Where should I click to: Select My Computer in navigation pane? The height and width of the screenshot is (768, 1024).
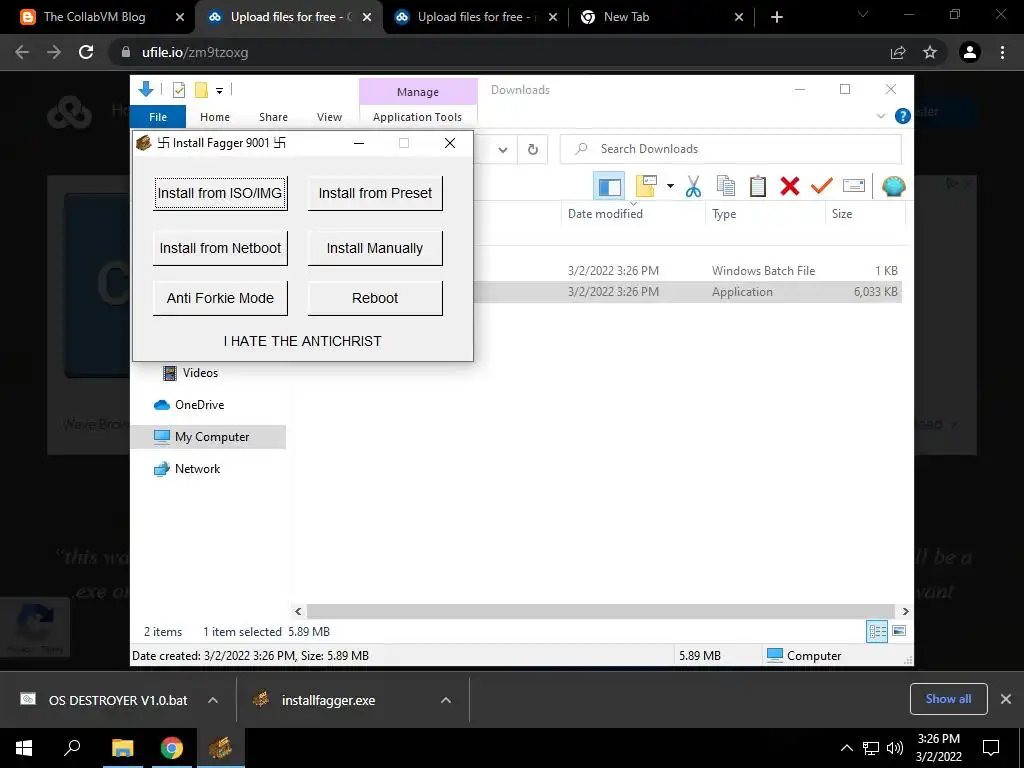[208, 437]
